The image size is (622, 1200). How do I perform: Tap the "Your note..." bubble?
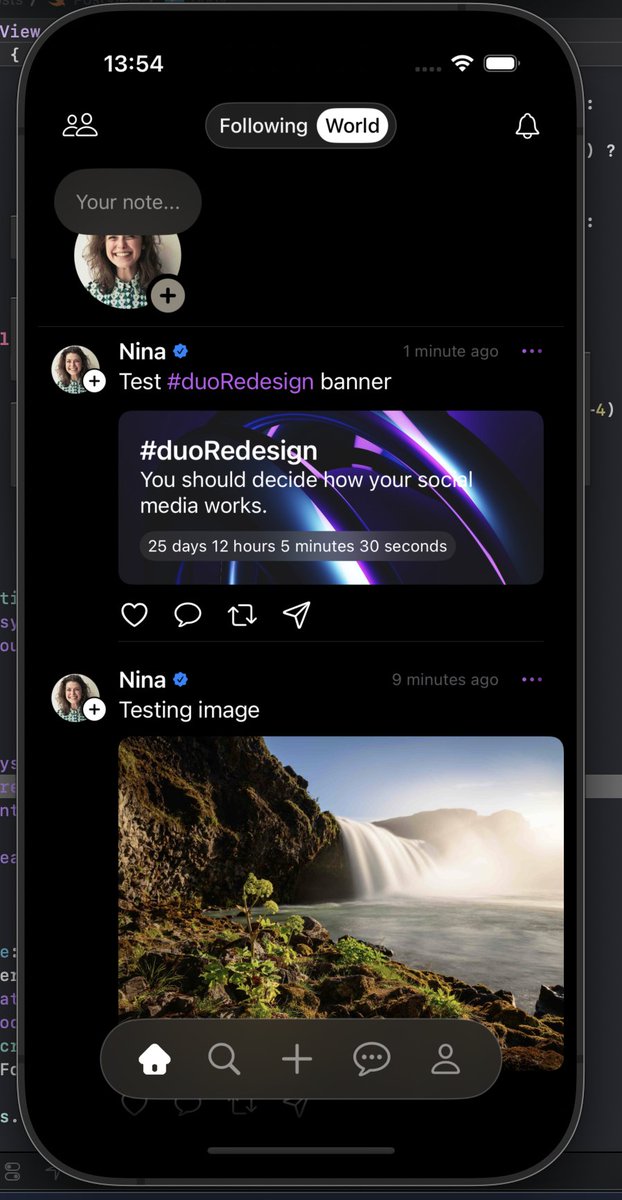click(x=128, y=202)
